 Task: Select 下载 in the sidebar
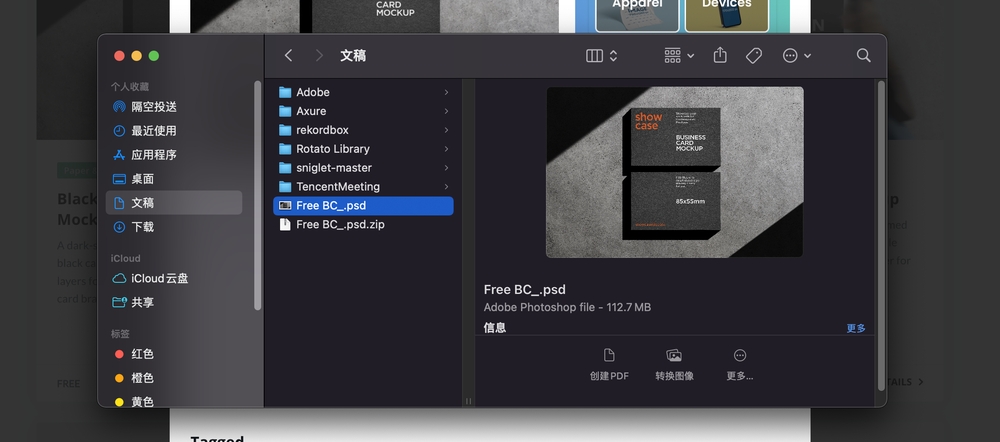(142, 227)
